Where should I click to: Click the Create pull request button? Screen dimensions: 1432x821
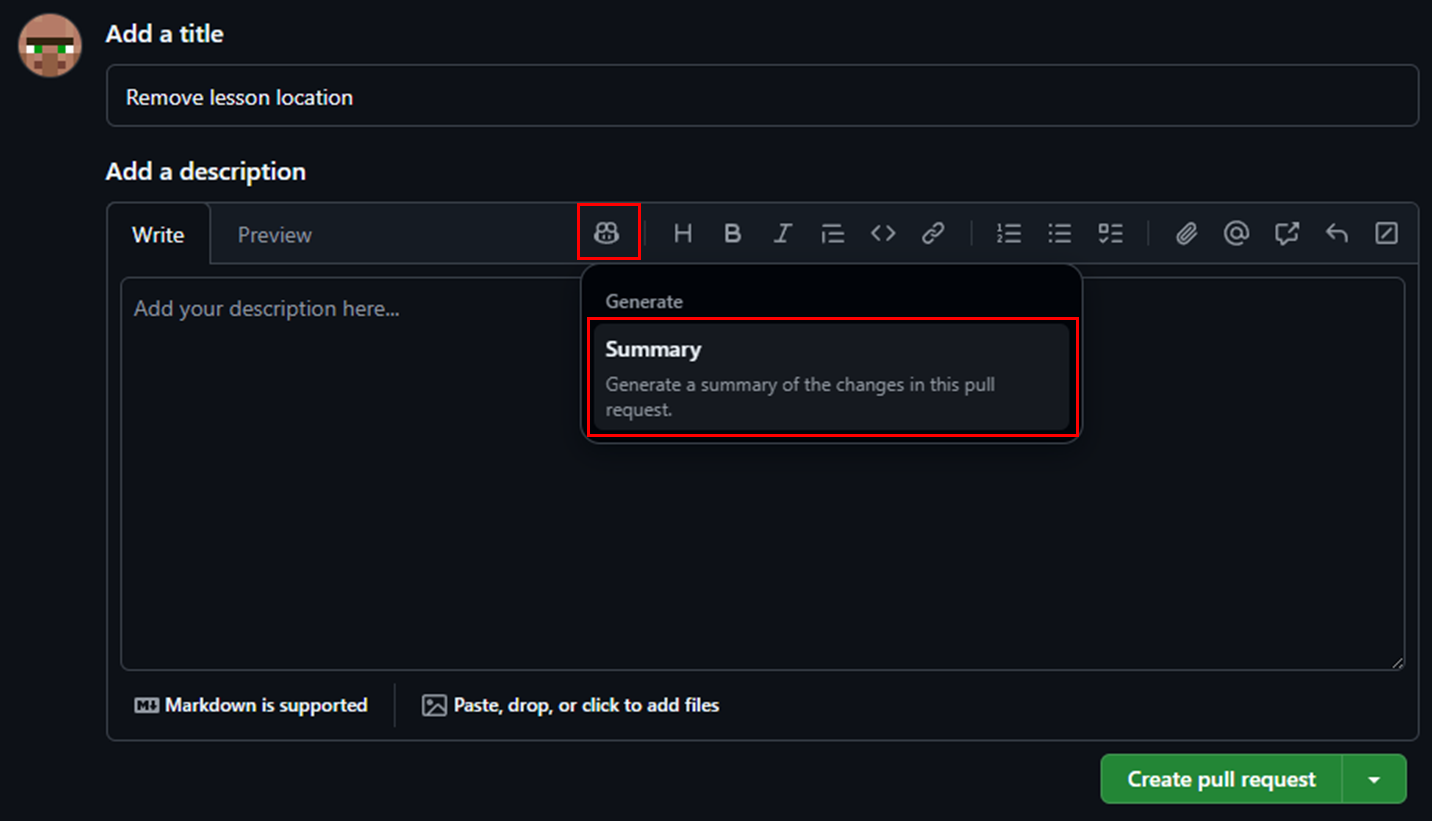point(1221,779)
